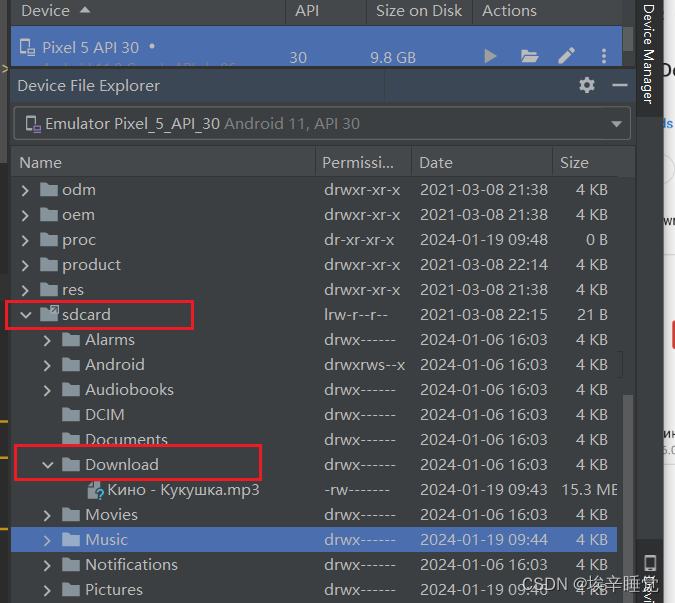Click the Pictures folder name
The width and height of the screenshot is (675, 603).
pos(114,590)
